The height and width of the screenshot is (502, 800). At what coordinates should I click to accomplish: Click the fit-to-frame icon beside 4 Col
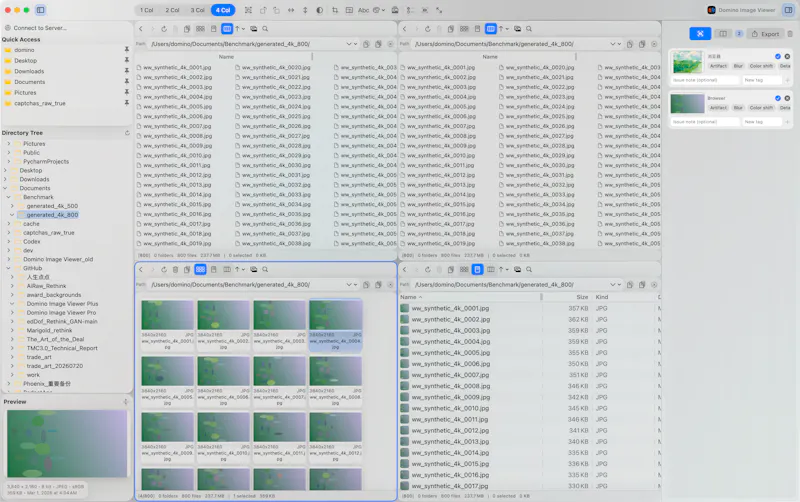pos(248,10)
